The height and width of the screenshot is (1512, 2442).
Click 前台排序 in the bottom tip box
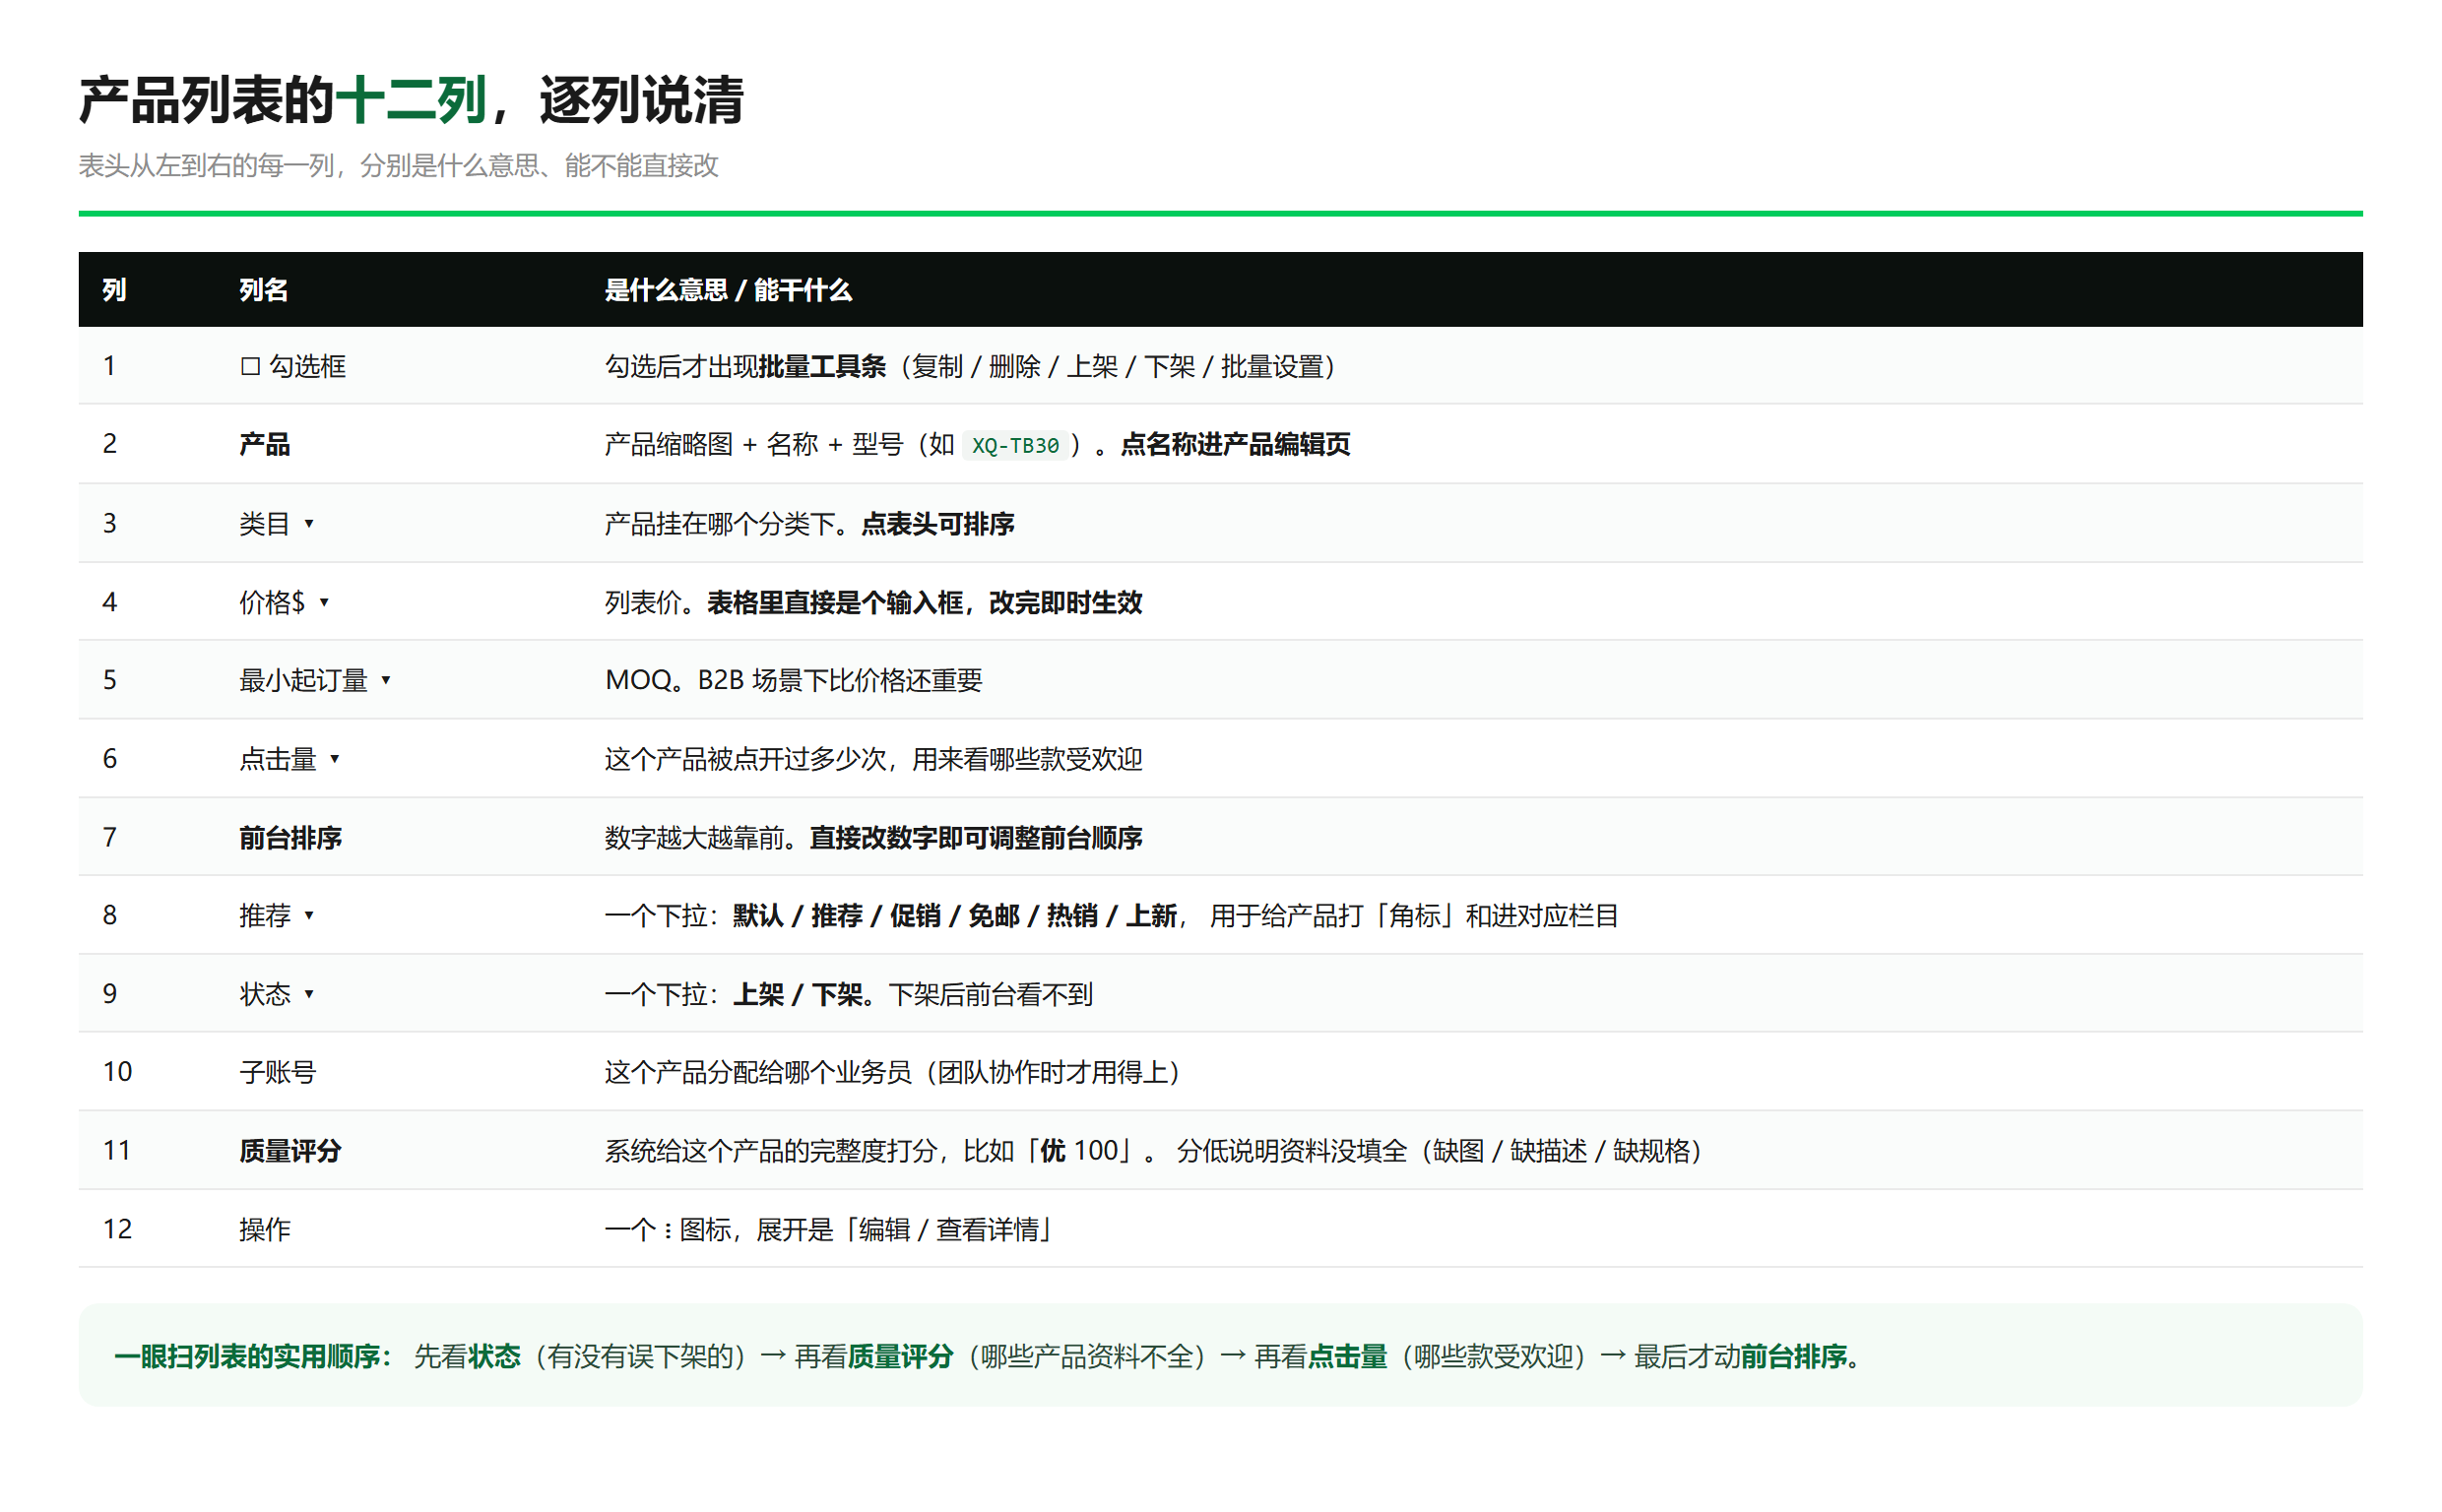click(x=1793, y=1356)
